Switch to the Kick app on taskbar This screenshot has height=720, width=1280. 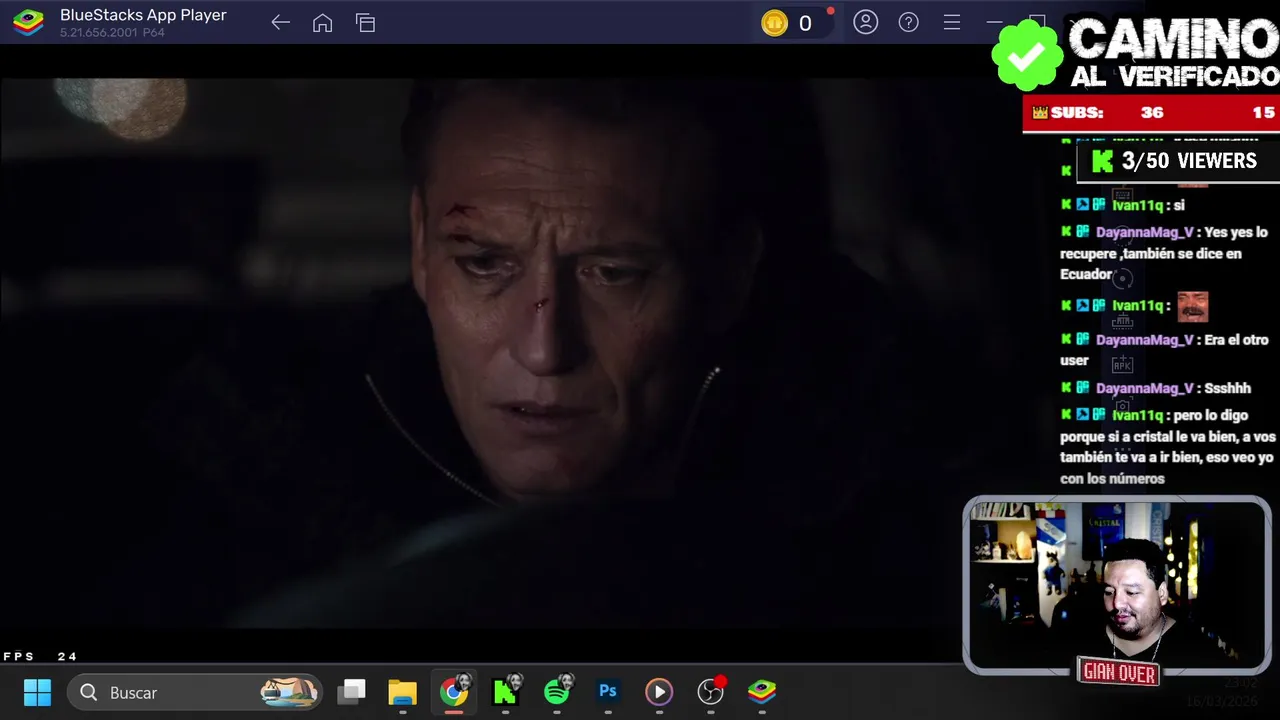(506, 691)
